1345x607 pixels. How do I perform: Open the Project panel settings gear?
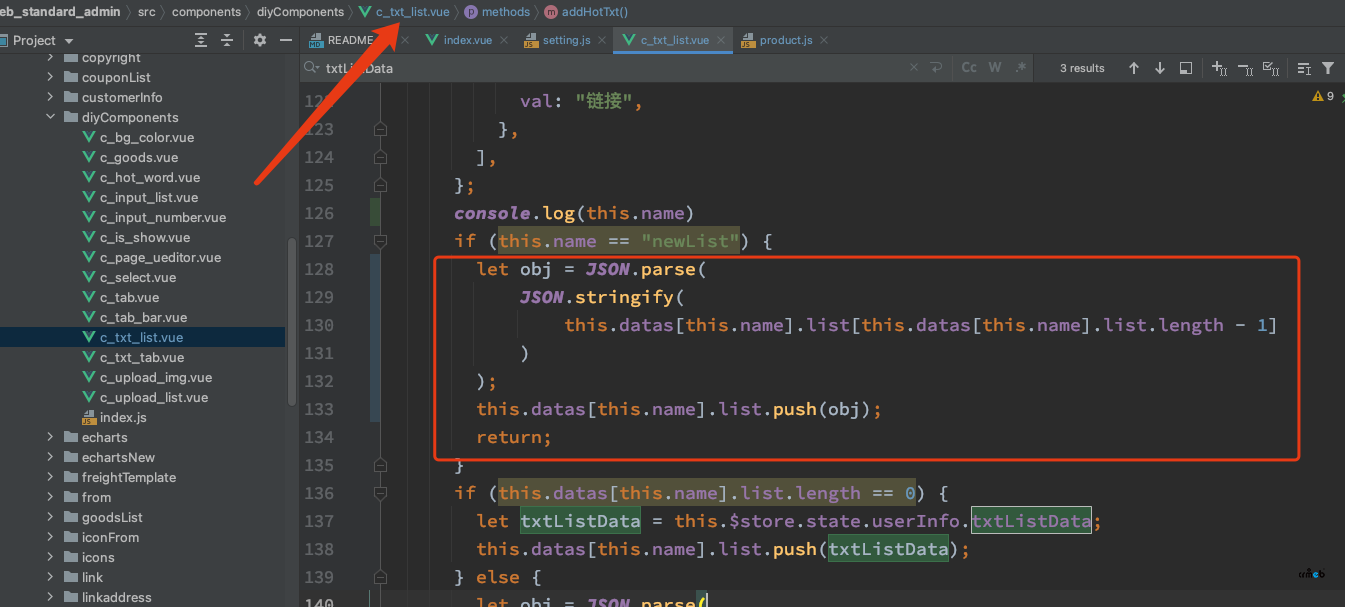point(260,40)
